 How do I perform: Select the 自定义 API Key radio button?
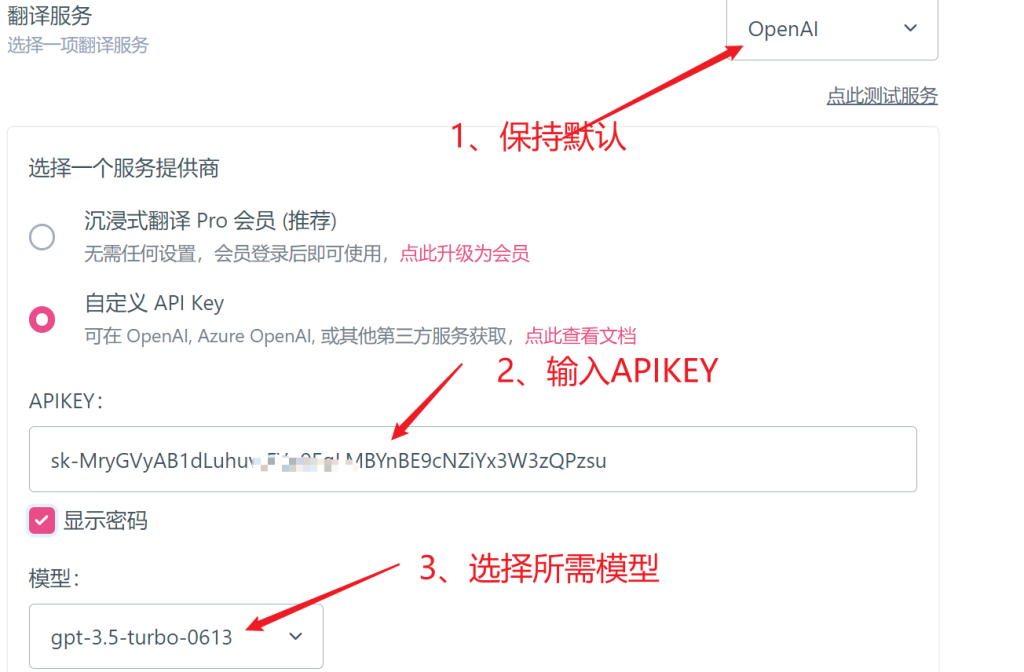[x=42, y=319]
